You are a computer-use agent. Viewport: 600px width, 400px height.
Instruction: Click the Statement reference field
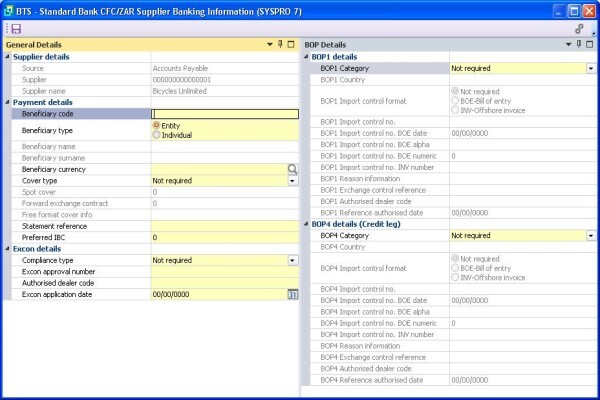click(x=225, y=226)
